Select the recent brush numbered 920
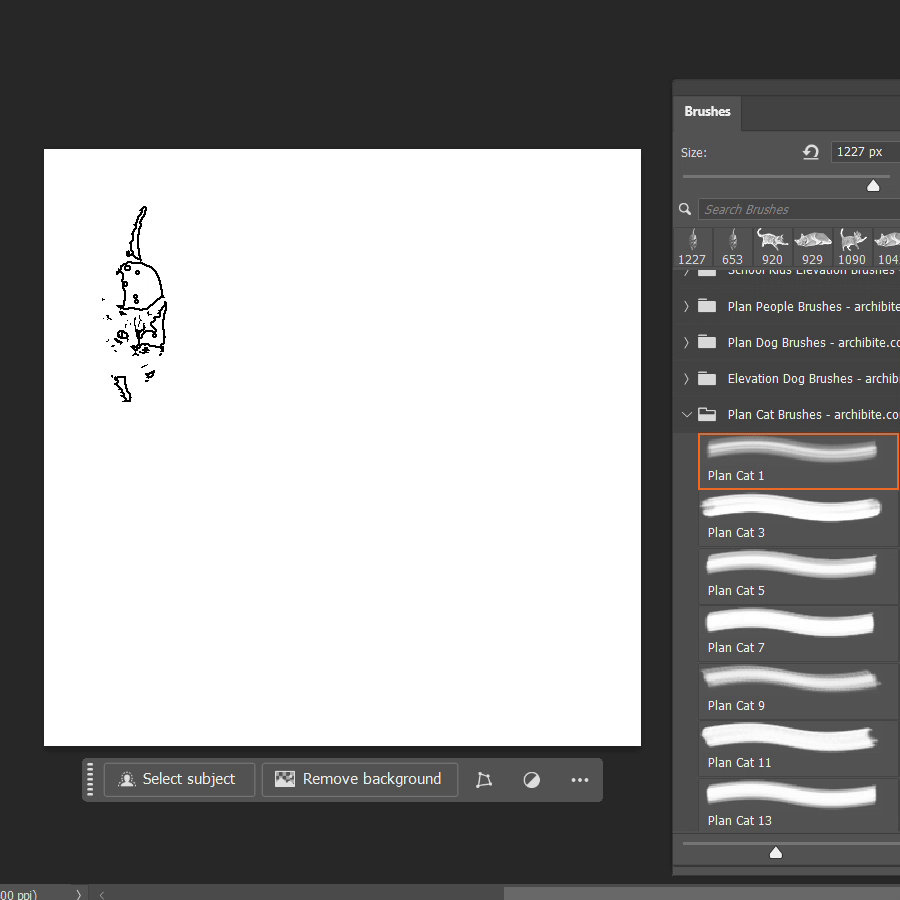The width and height of the screenshot is (900, 900). (x=772, y=247)
